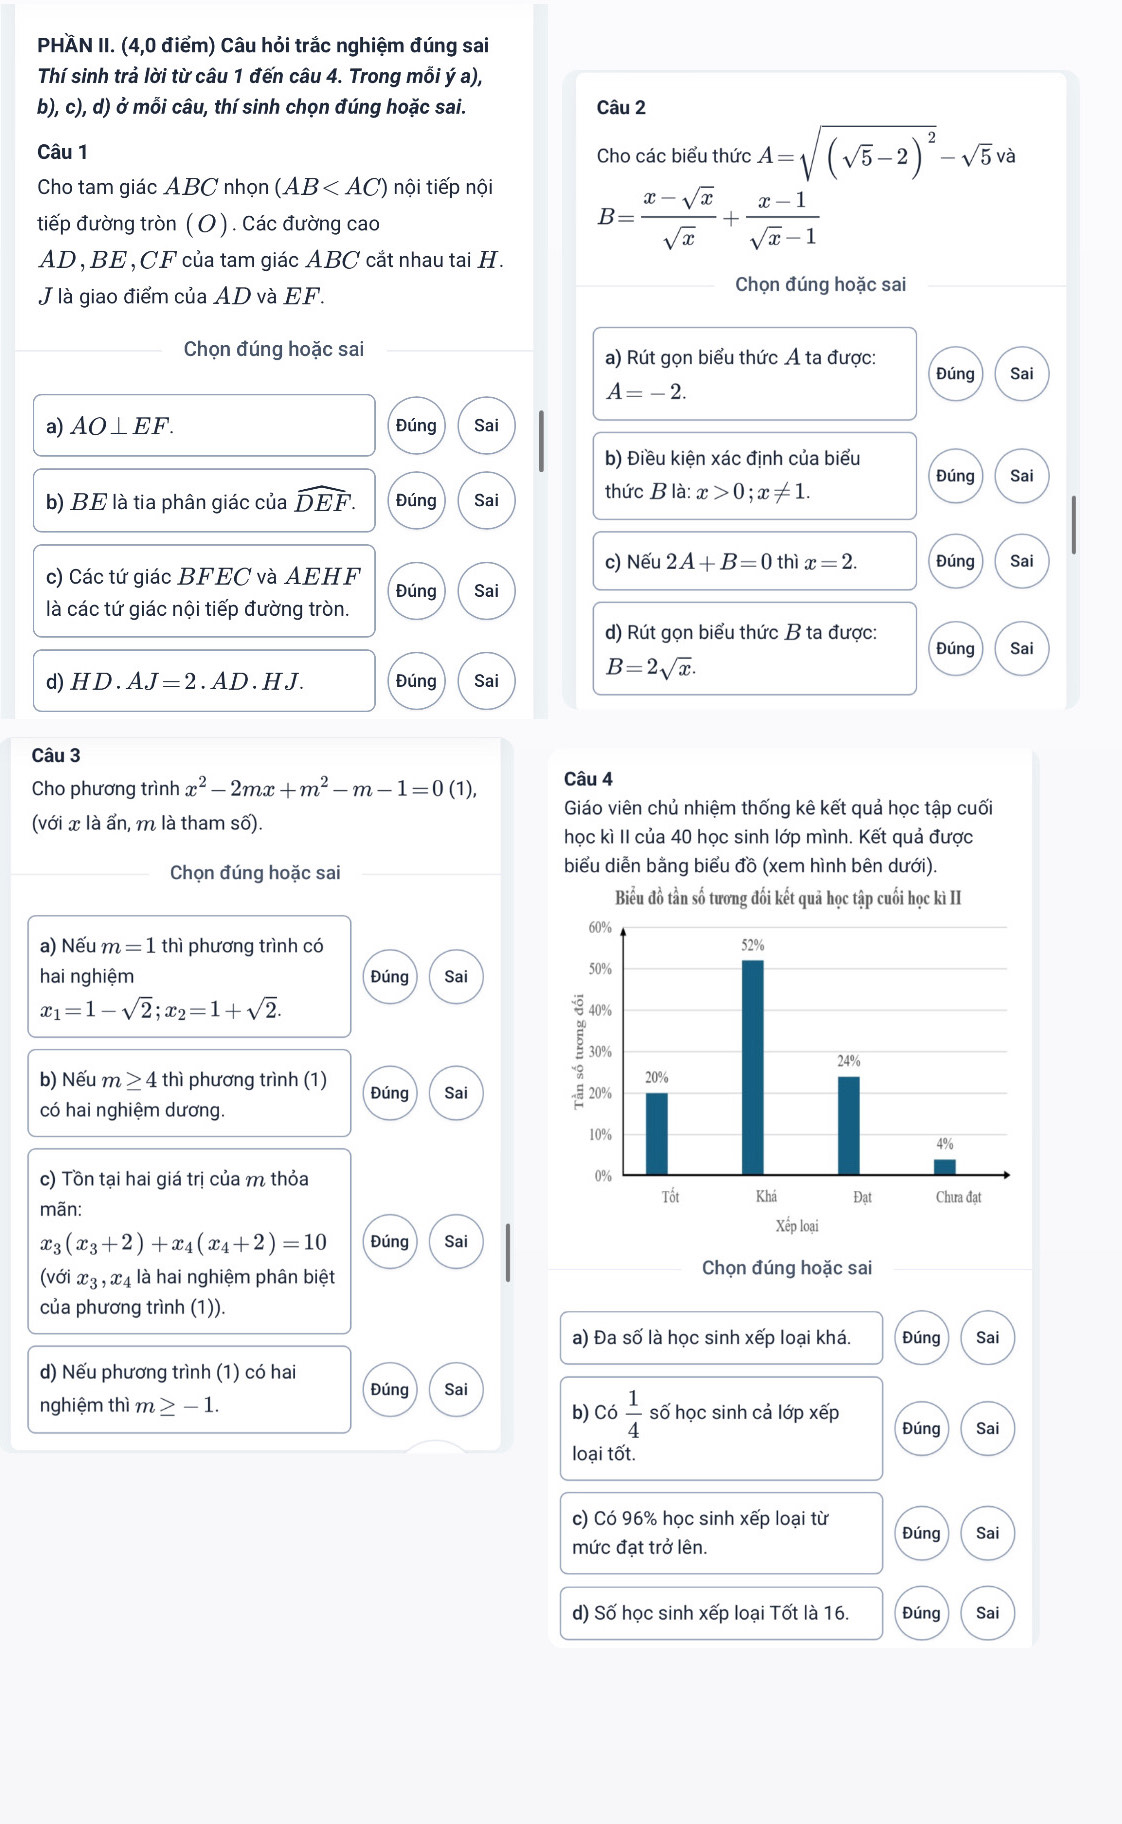Mark Sai for Có 1/4 học sinh loại tốt
This screenshot has width=1122, height=1824.
(987, 1428)
